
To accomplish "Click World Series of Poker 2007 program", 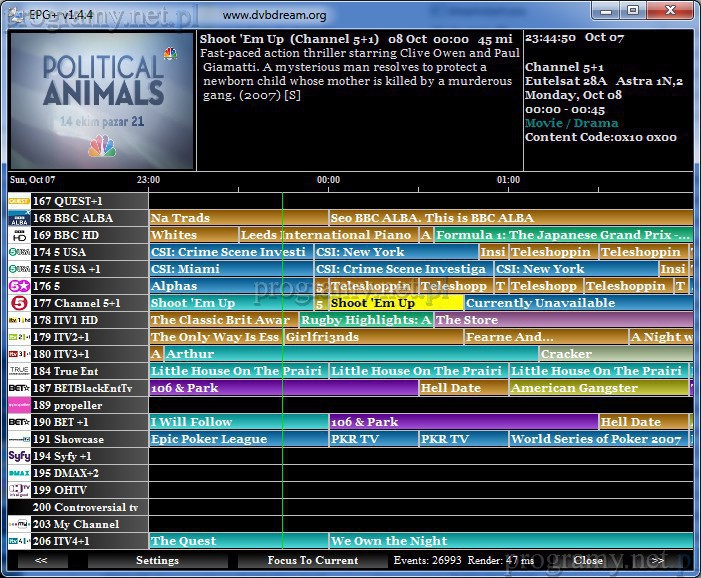I will [x=596, y=439].
